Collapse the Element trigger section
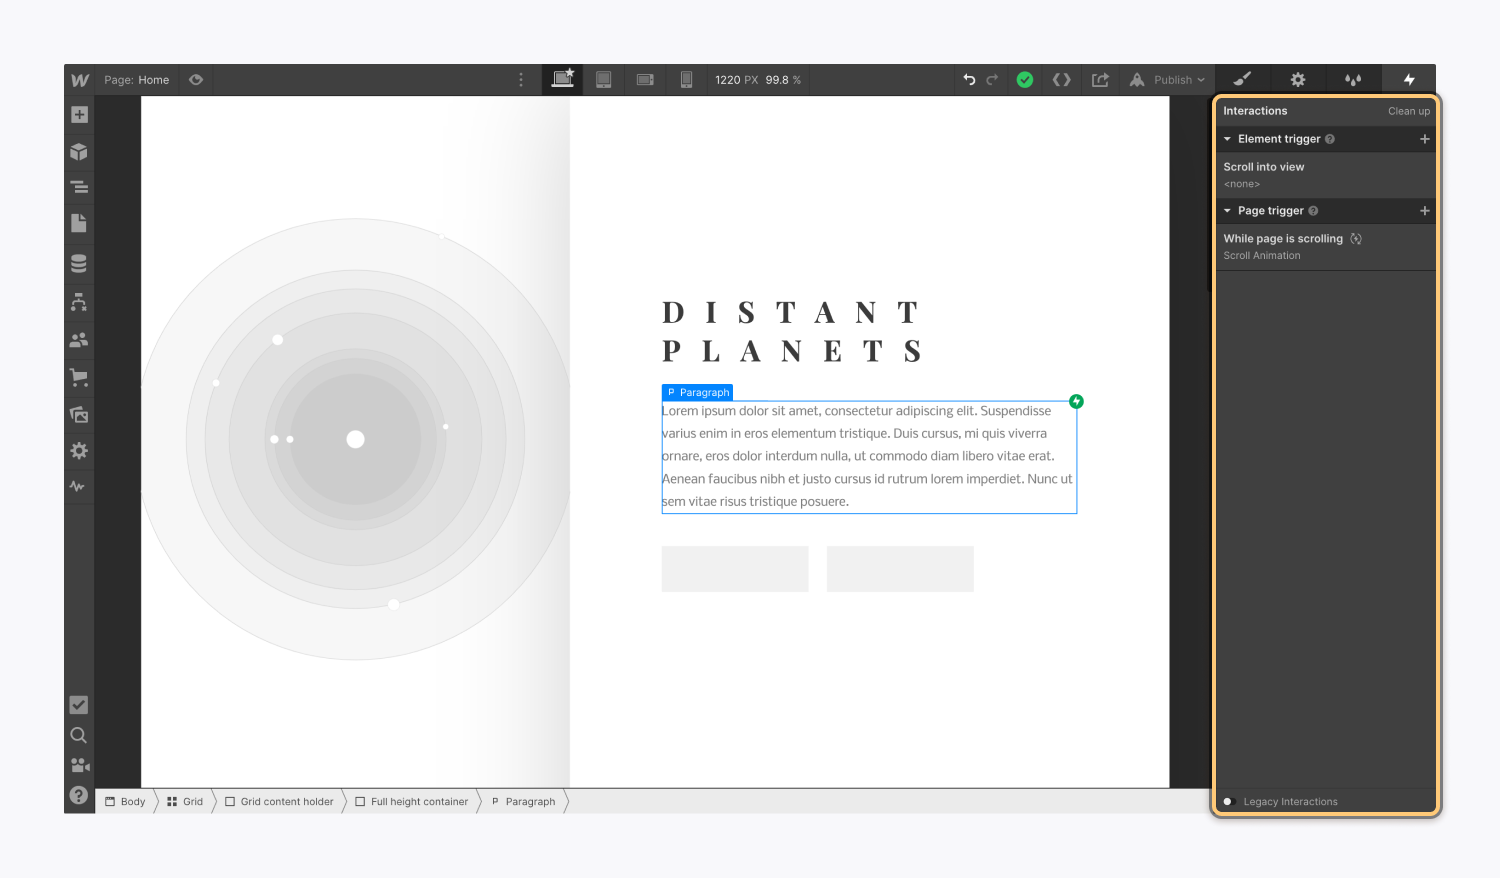 pos(1228,139)
